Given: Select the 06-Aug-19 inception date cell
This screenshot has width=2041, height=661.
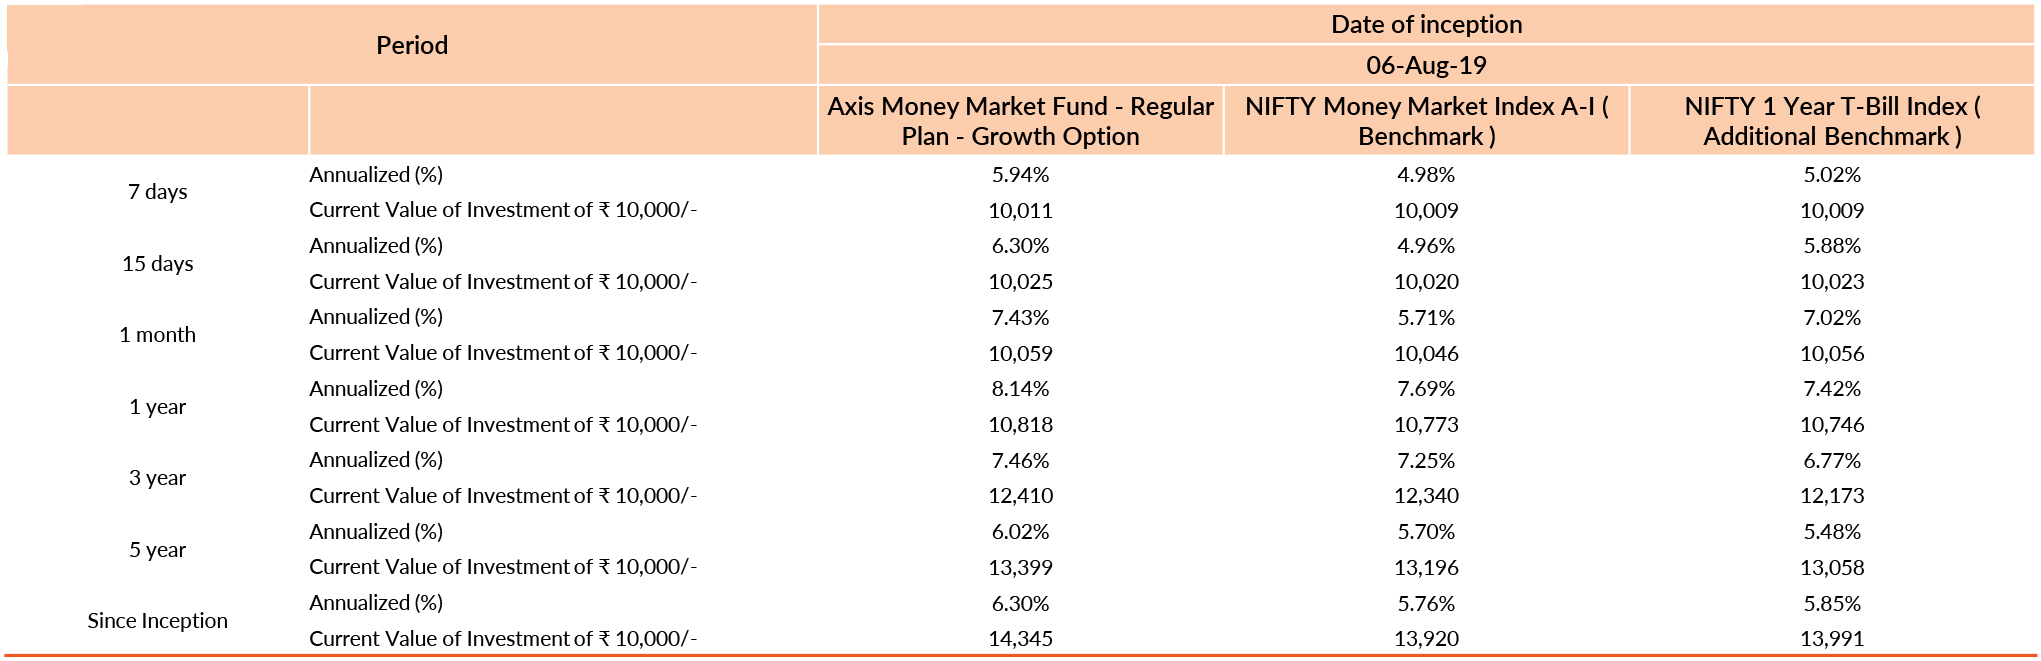Looking at the screenshot, I should pos(1426,65).
